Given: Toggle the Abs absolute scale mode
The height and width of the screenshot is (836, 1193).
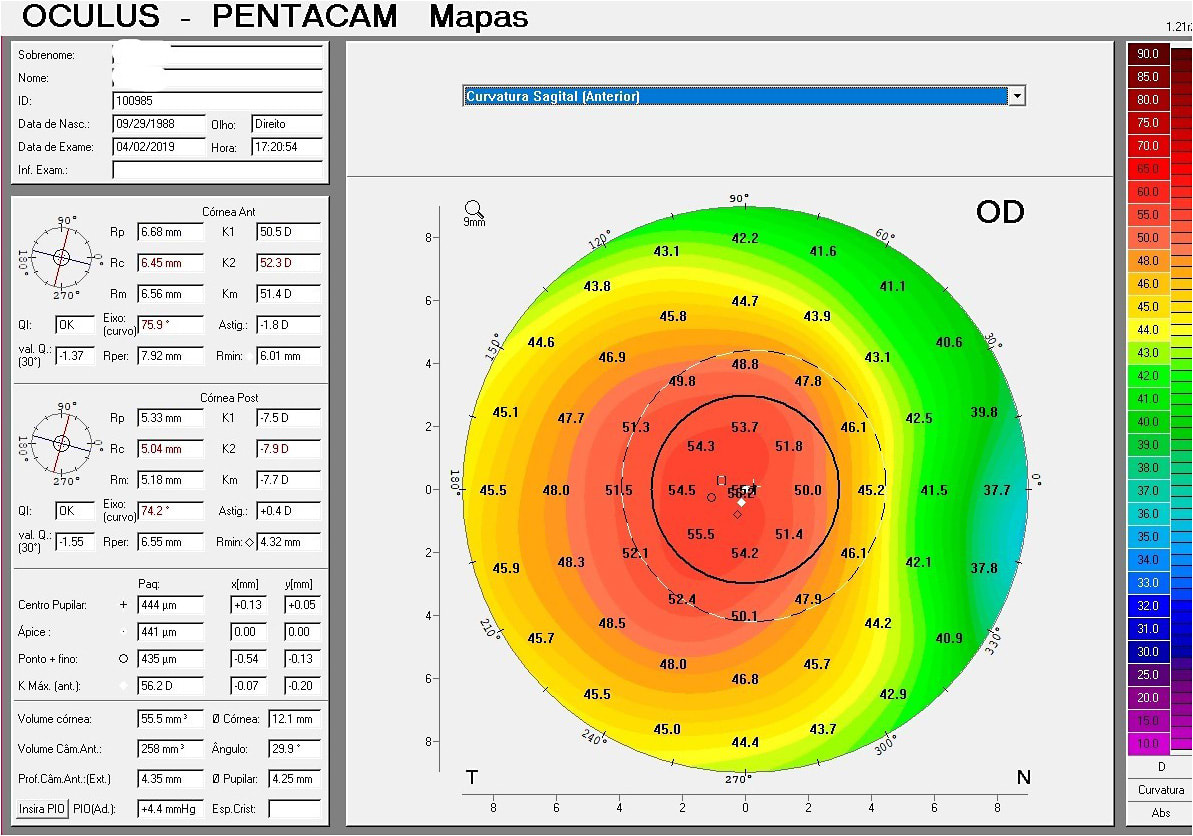Looking at the screenshot, I should point(1159,812).
